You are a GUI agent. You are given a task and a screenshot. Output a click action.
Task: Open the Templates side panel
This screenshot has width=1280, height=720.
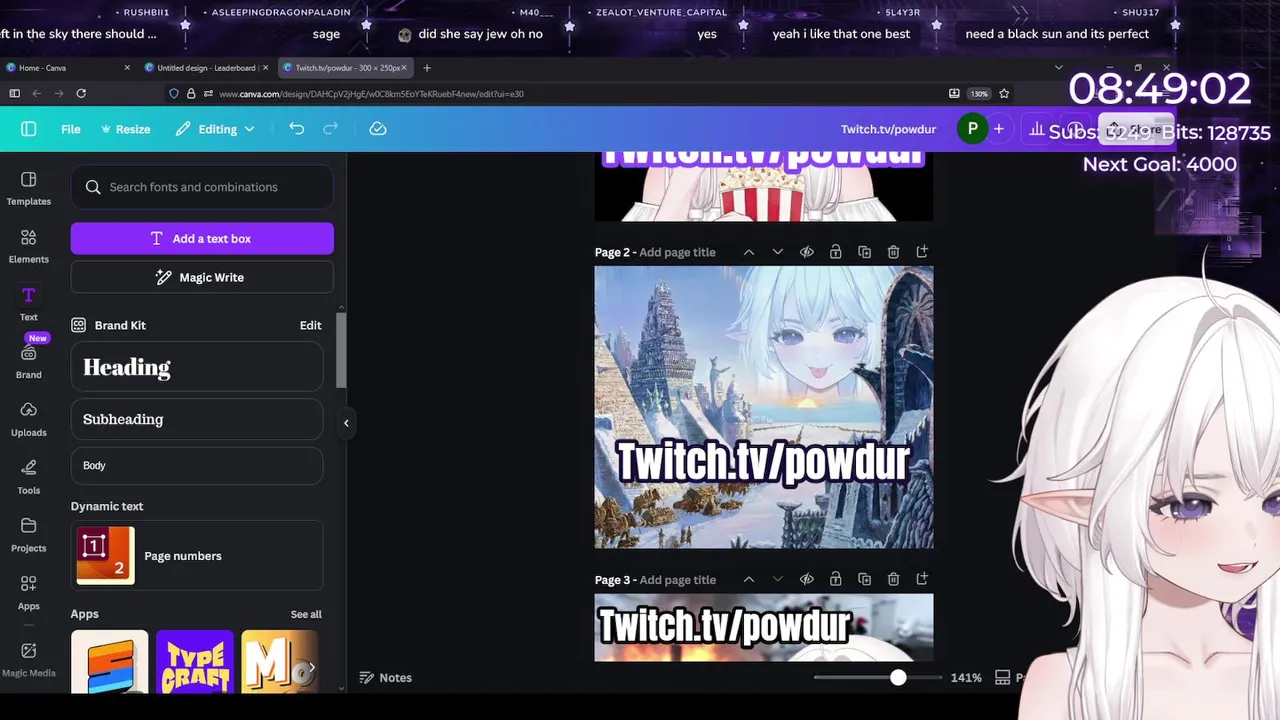coord(28,188)
